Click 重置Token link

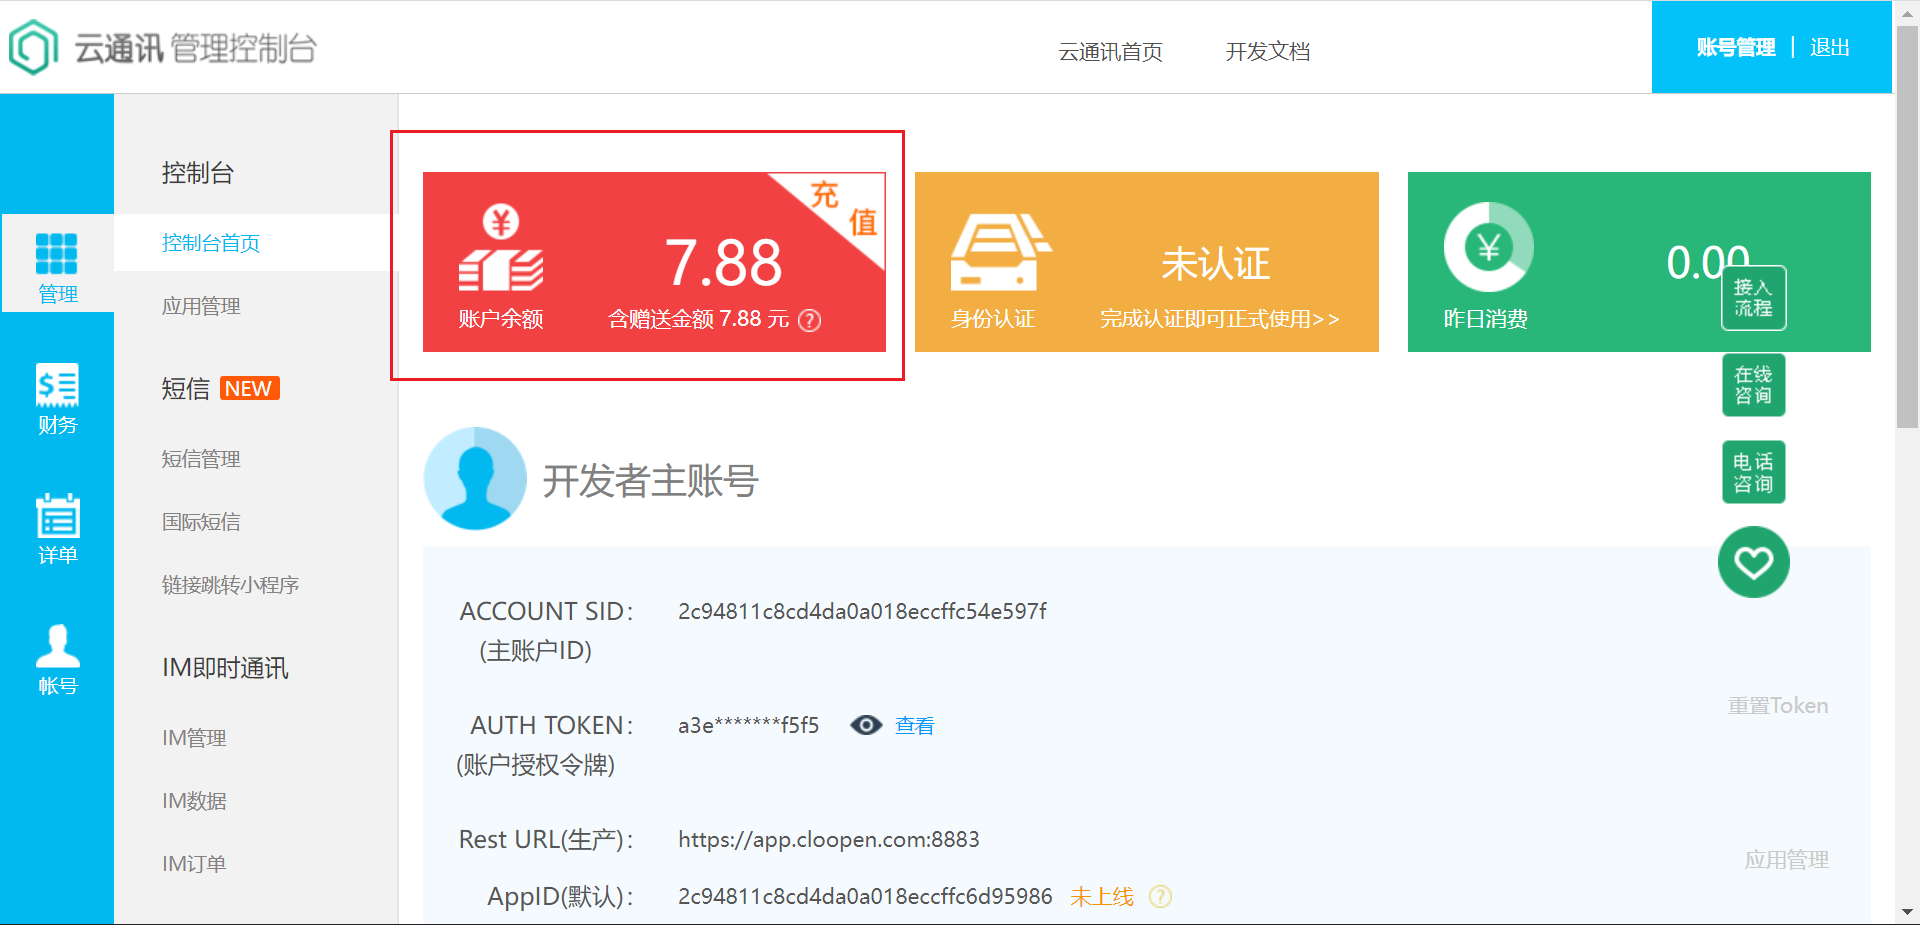1778,706
